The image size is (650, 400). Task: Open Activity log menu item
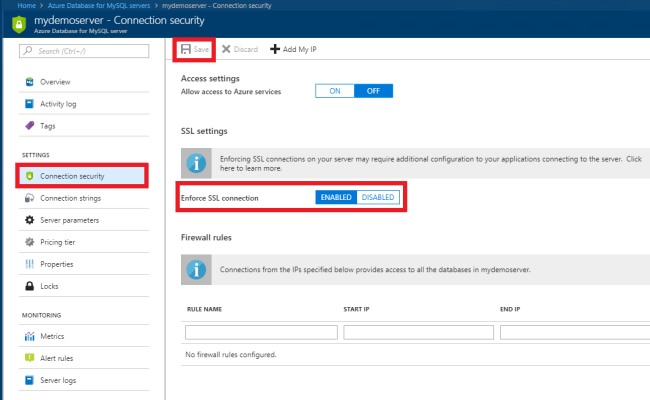click(84, 104)
